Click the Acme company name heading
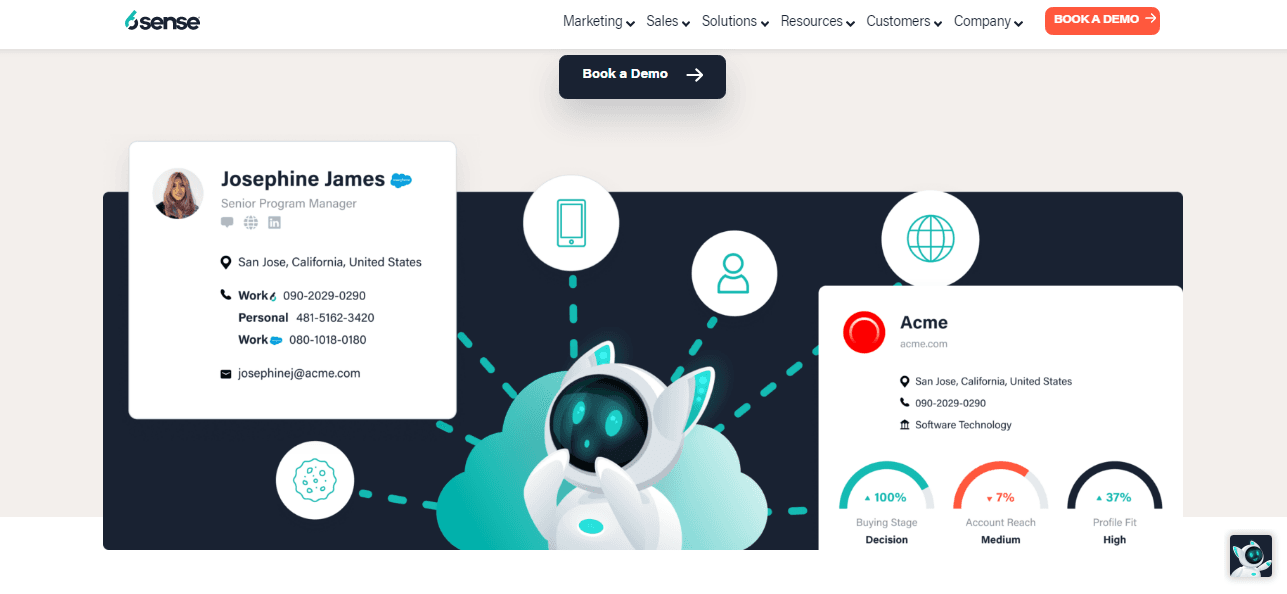1287x594 pixels. pos(924,322)
